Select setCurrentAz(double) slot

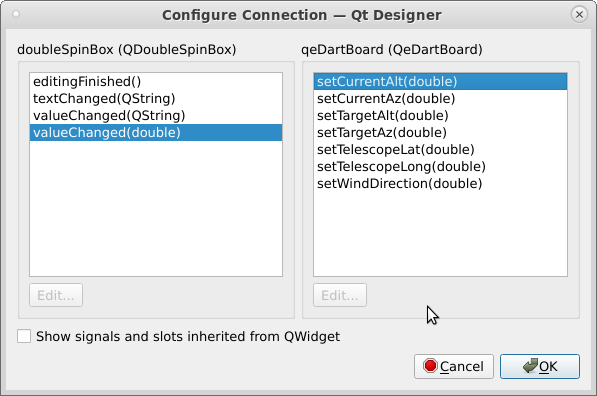point(440,99)
